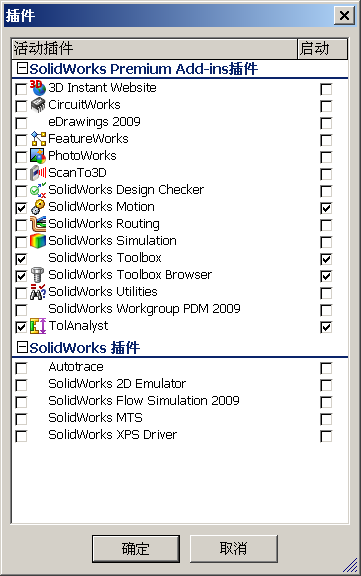Click the SolidWorks Routing pipe icon
Image resolution: width=361 pixels, height=576 pixels.
click(38, 224)
